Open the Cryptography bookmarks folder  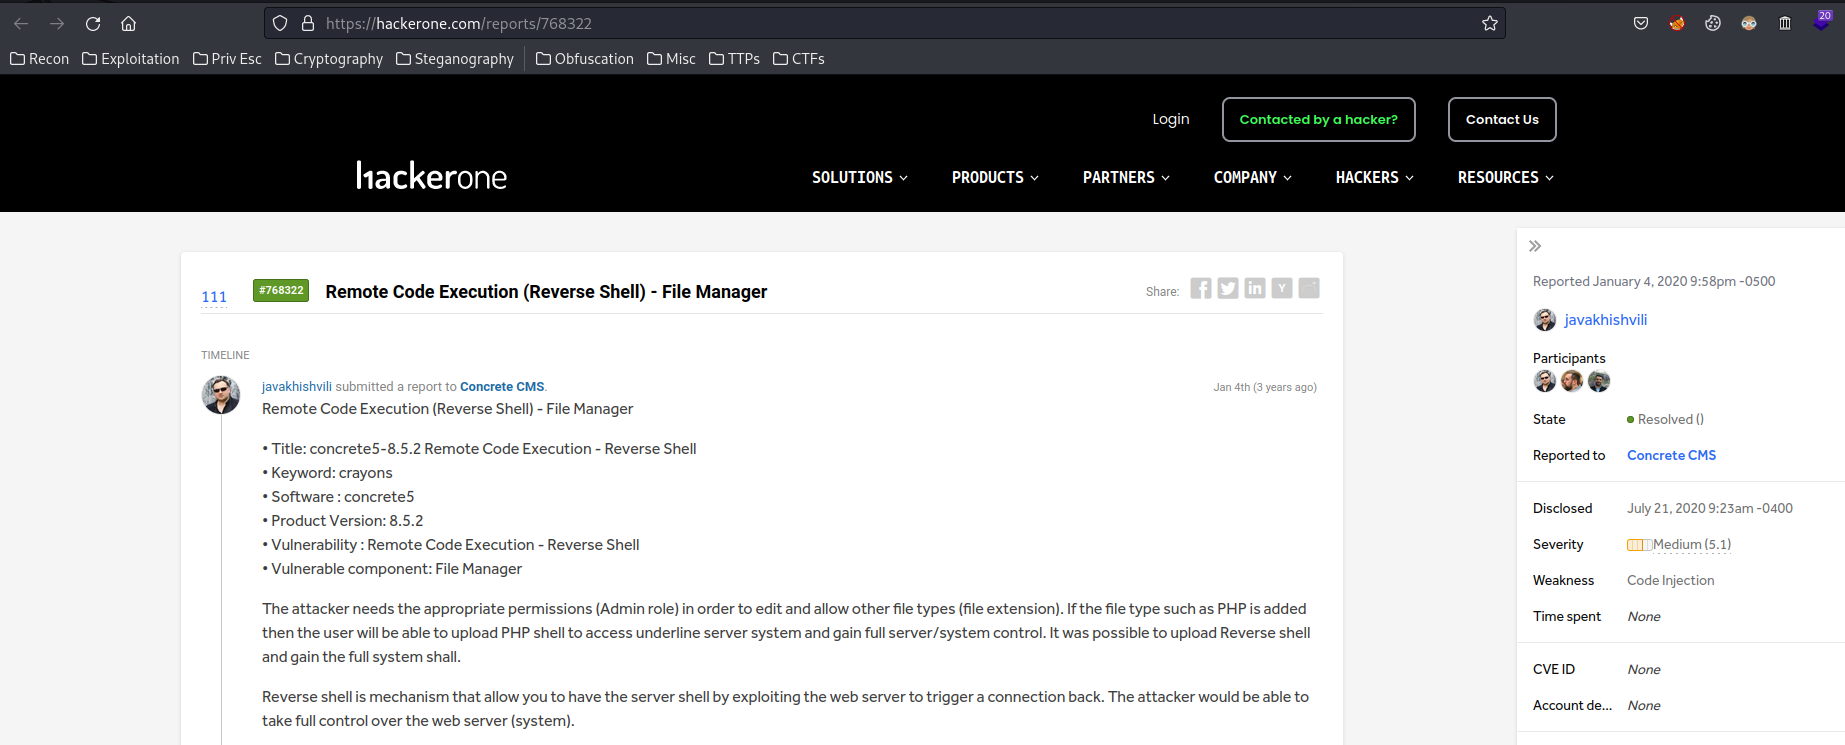(329, 59)
